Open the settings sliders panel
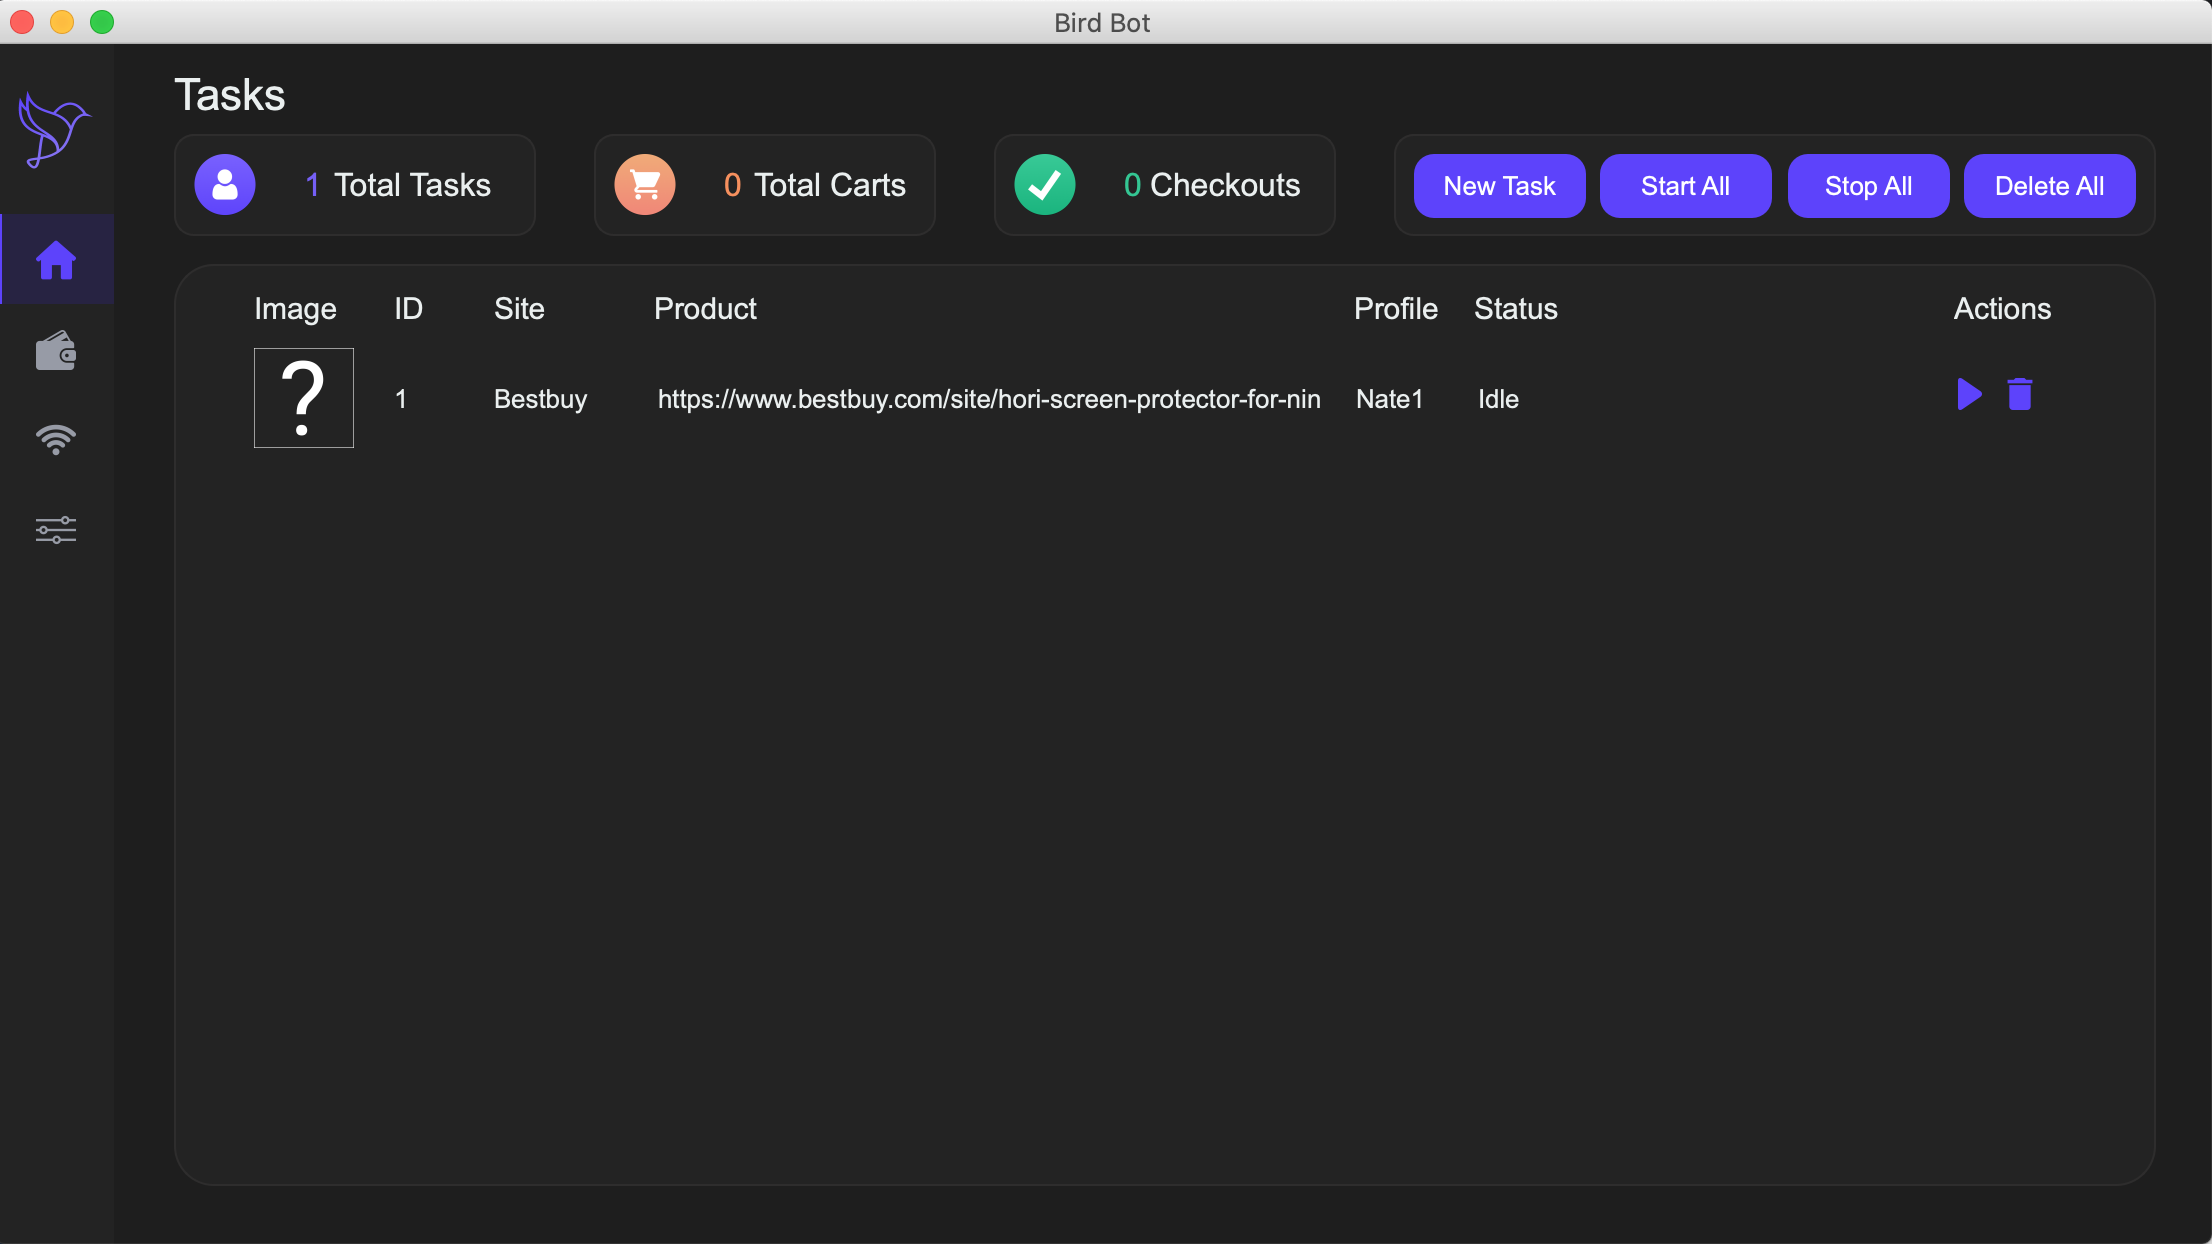Viewport: 2212px width, 1244px height. point(56,530)
